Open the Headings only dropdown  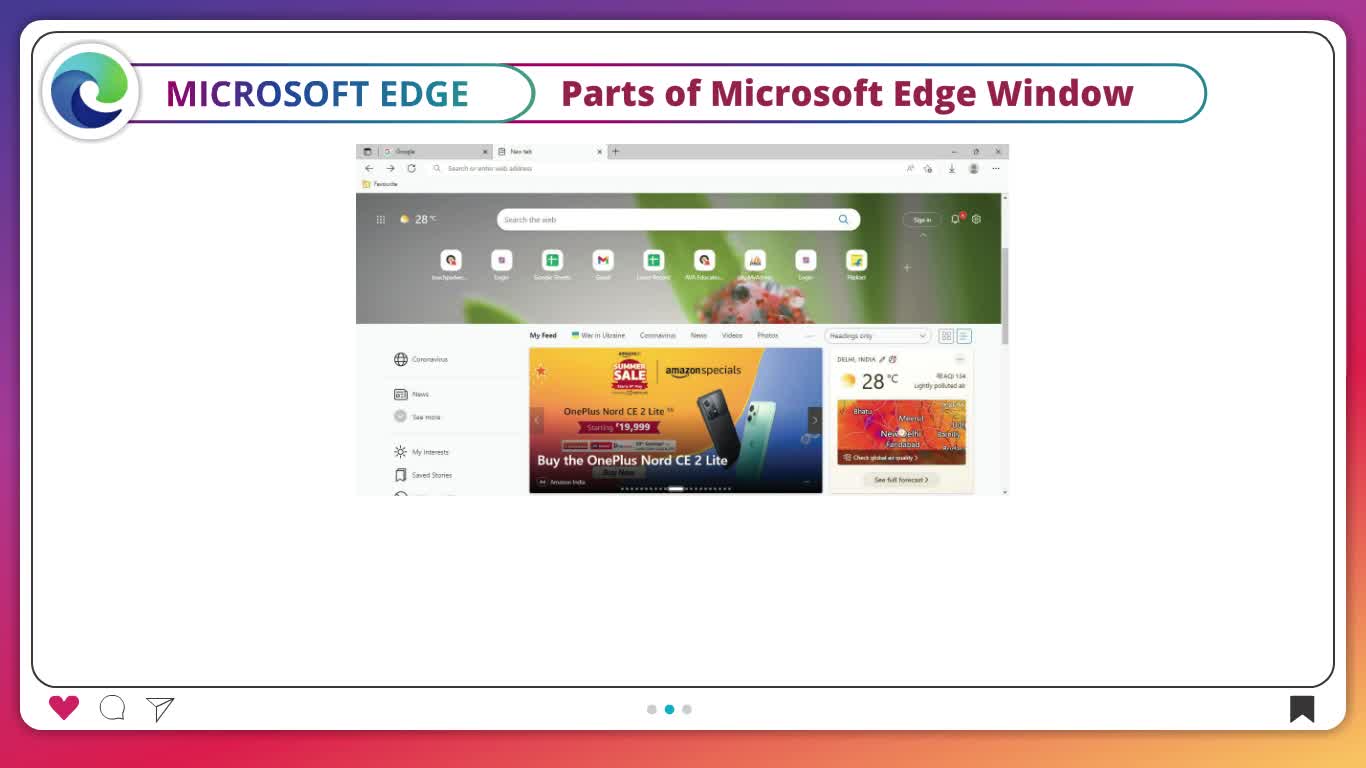(x=877, y=336)
